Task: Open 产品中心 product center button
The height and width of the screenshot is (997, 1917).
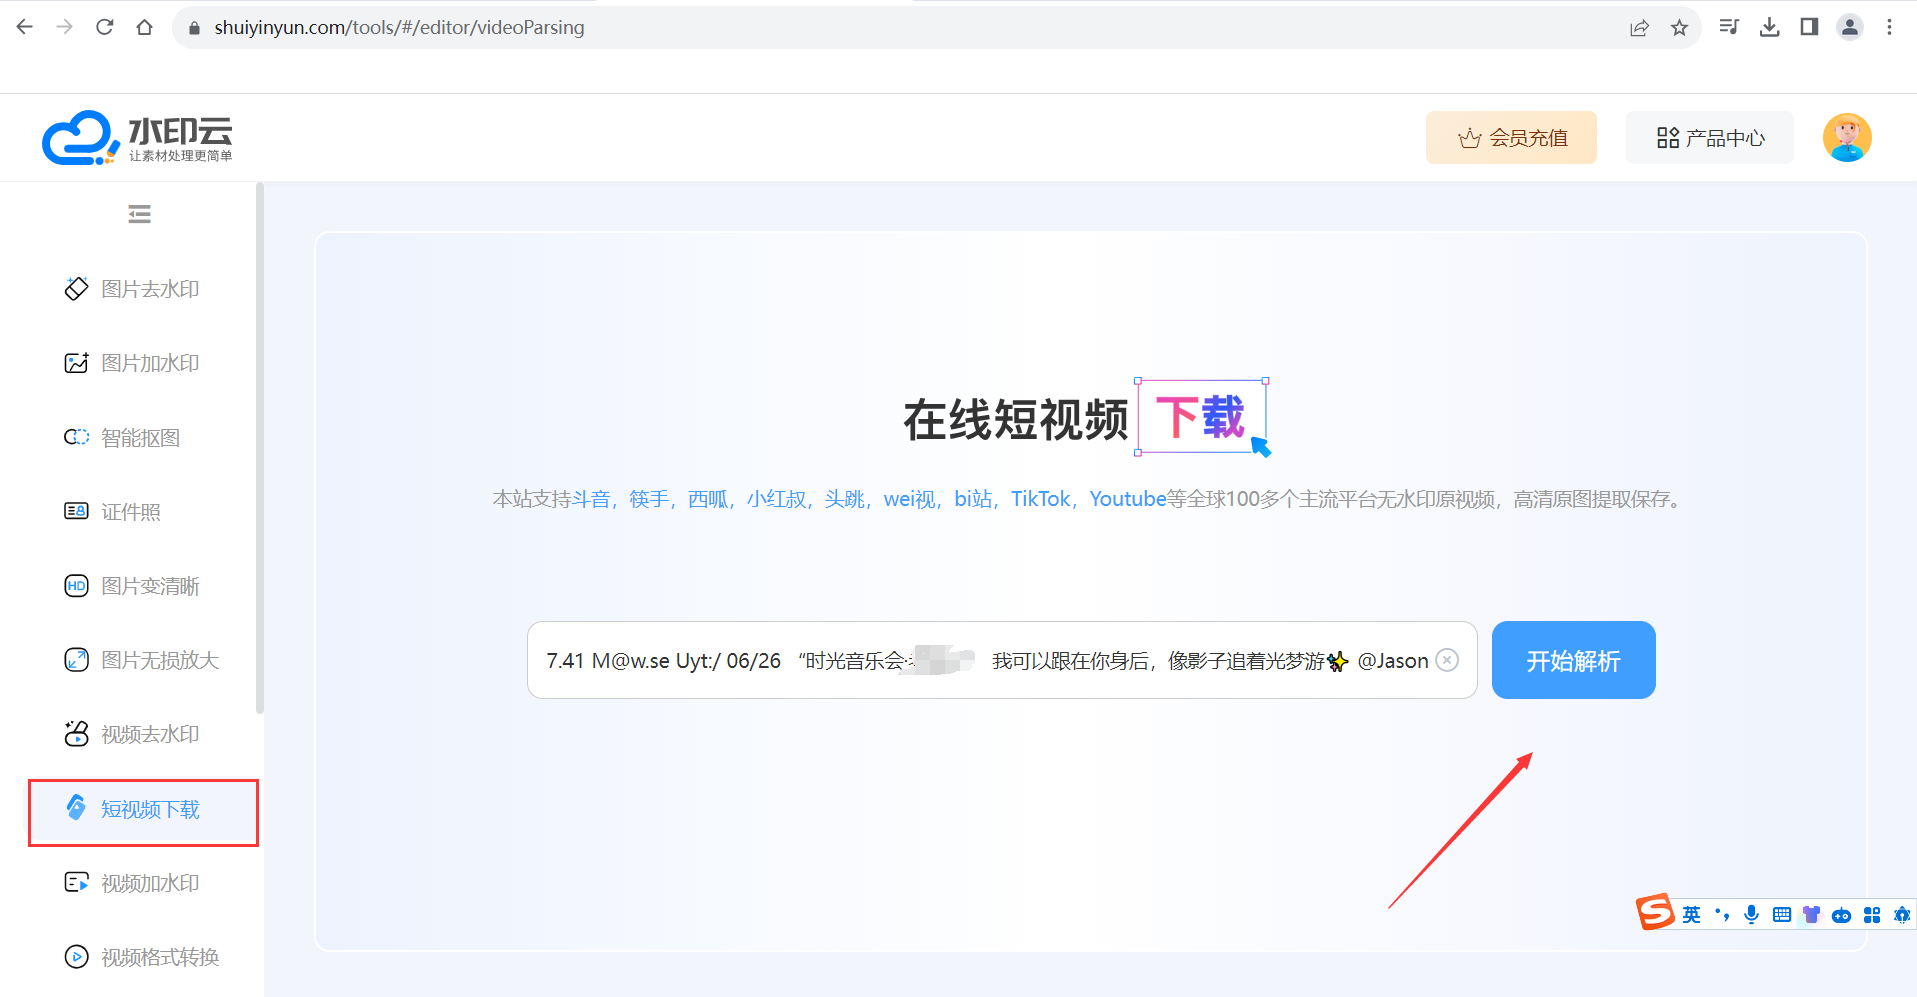Action: tap(1710, 138)
